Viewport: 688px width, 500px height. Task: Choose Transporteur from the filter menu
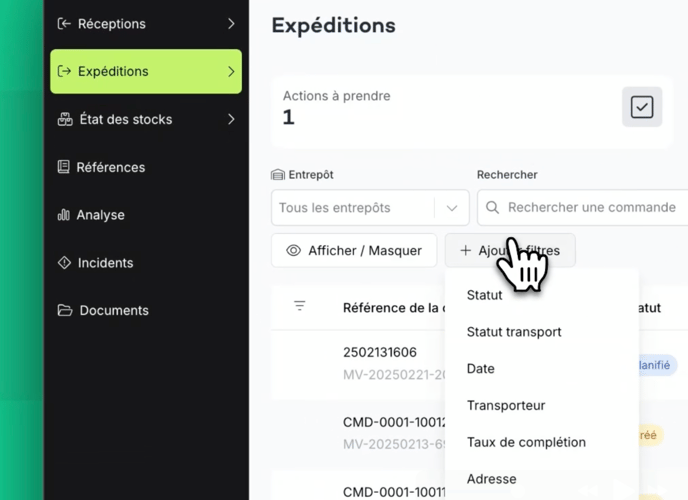(x=506, y=405)
